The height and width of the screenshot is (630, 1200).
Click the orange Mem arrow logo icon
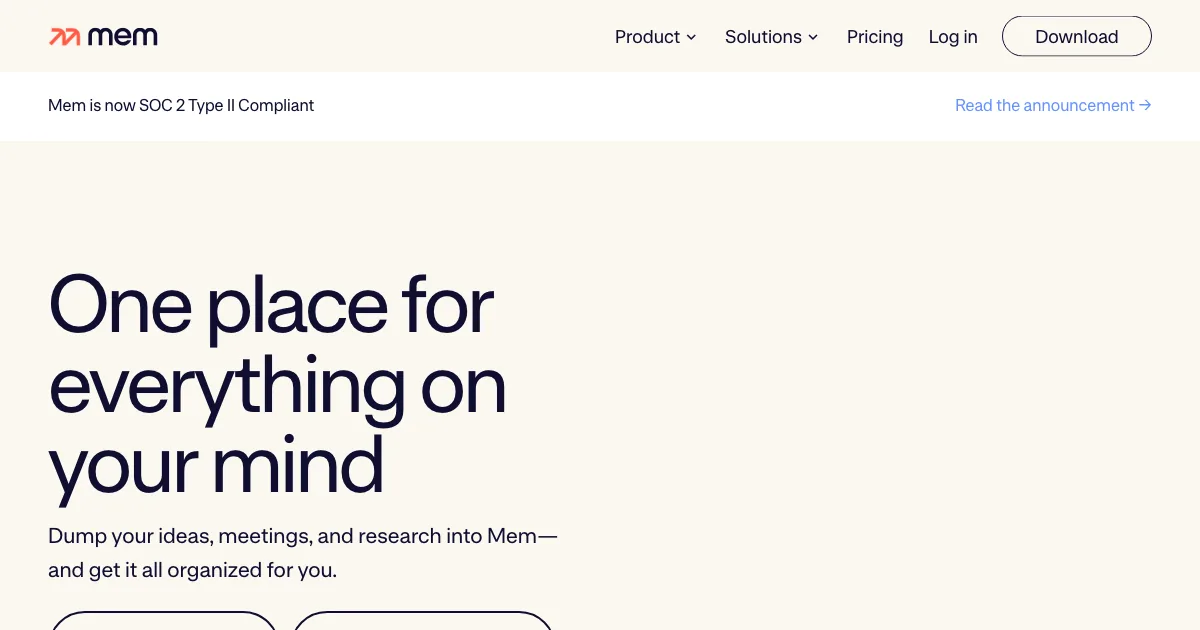point(65,37)
